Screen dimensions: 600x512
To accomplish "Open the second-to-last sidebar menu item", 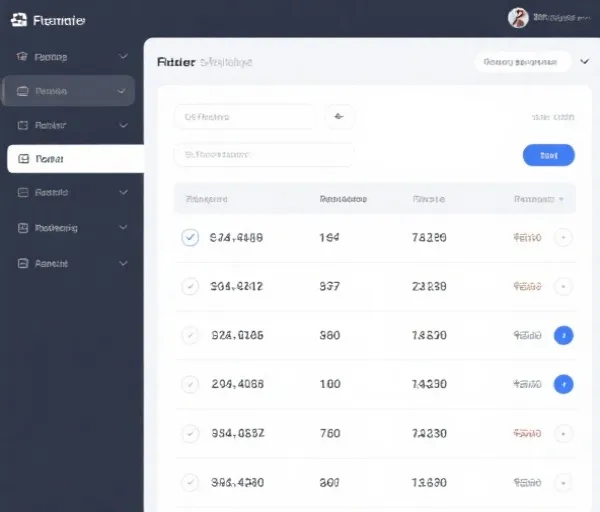I will tap(72, 228).
